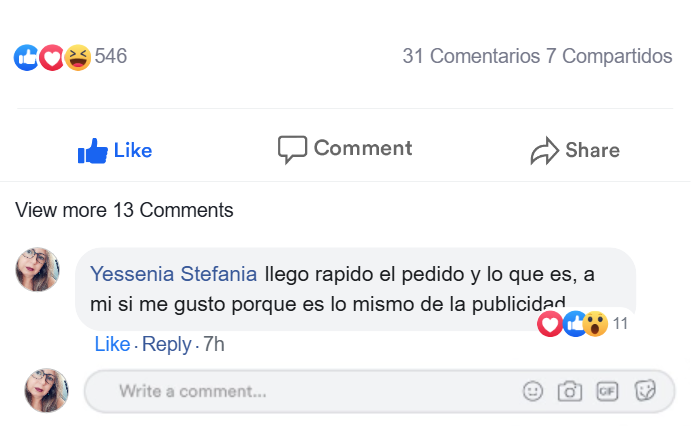Expand View more 13 Comments
This screenshot has height=426, width=691.
[124, 210]
